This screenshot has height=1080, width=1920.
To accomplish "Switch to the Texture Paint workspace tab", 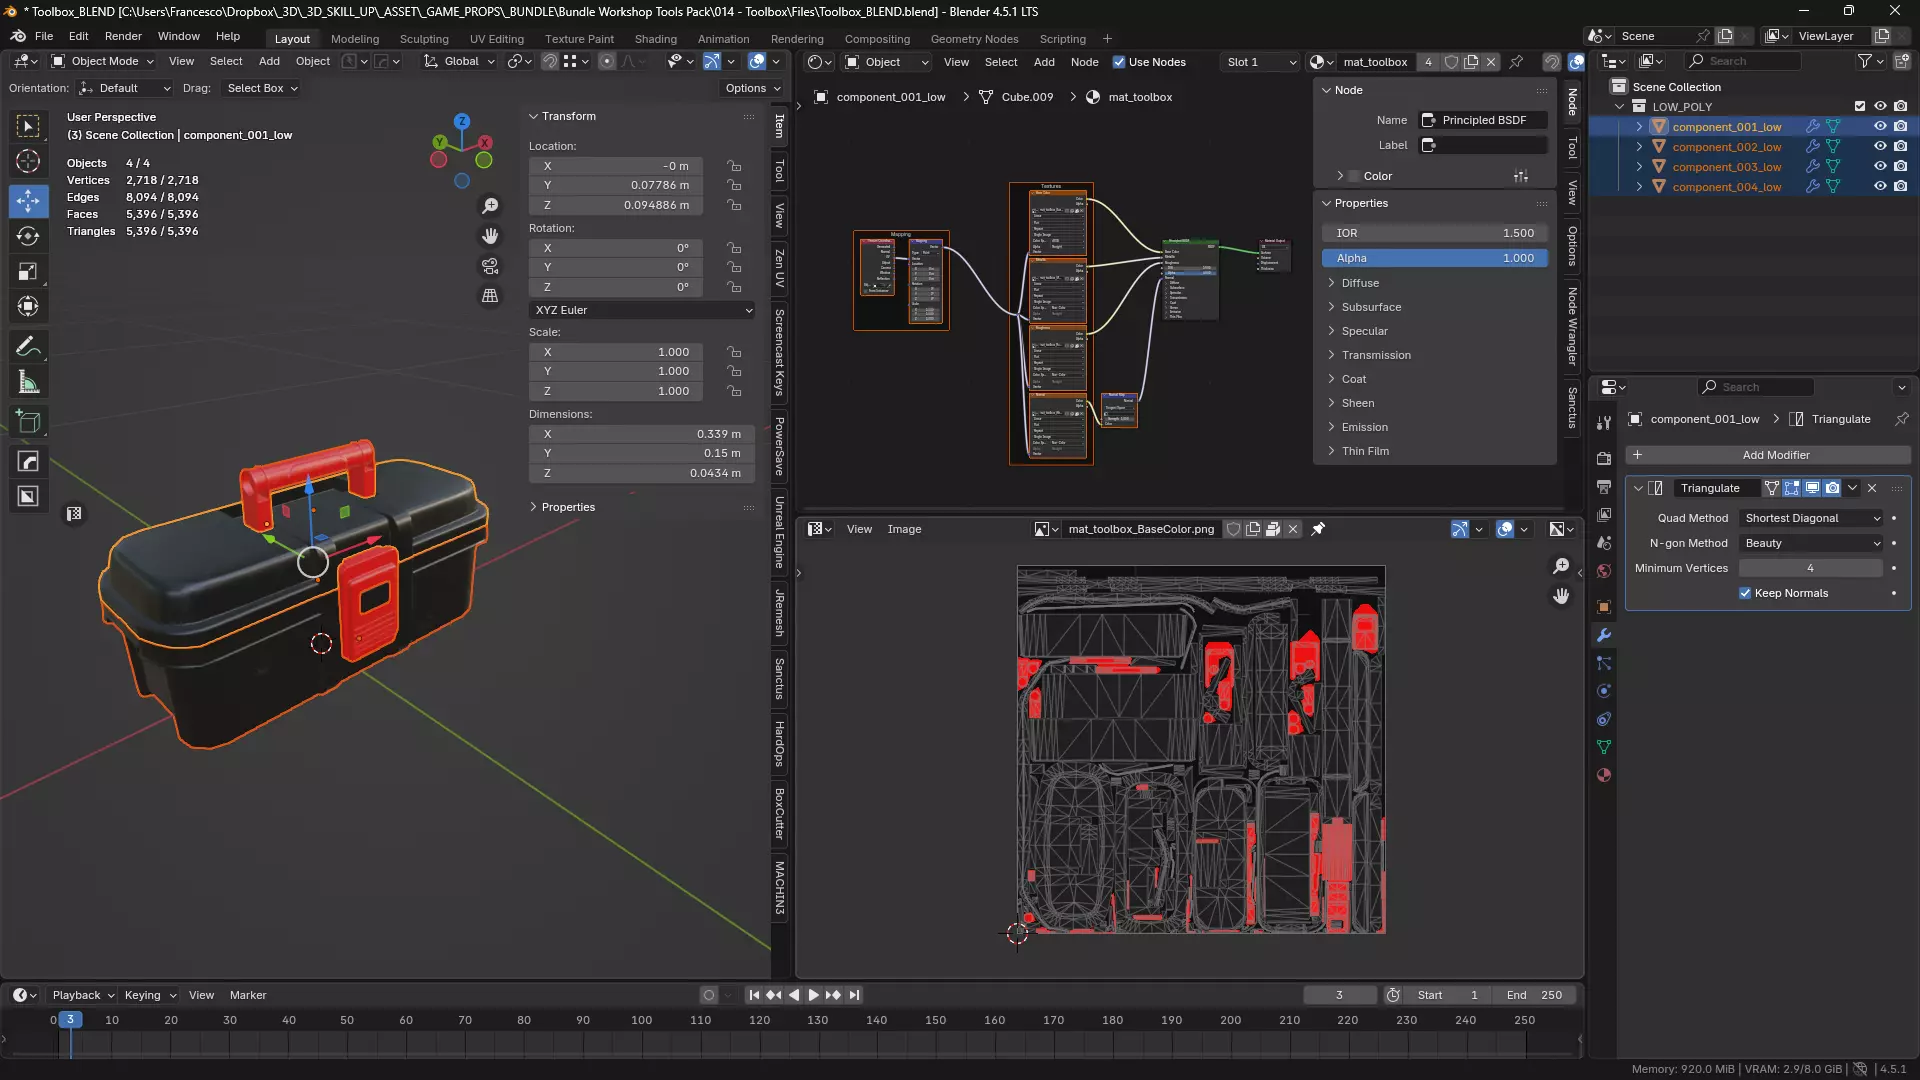I will pyautogui.click(x=579, y=39).
